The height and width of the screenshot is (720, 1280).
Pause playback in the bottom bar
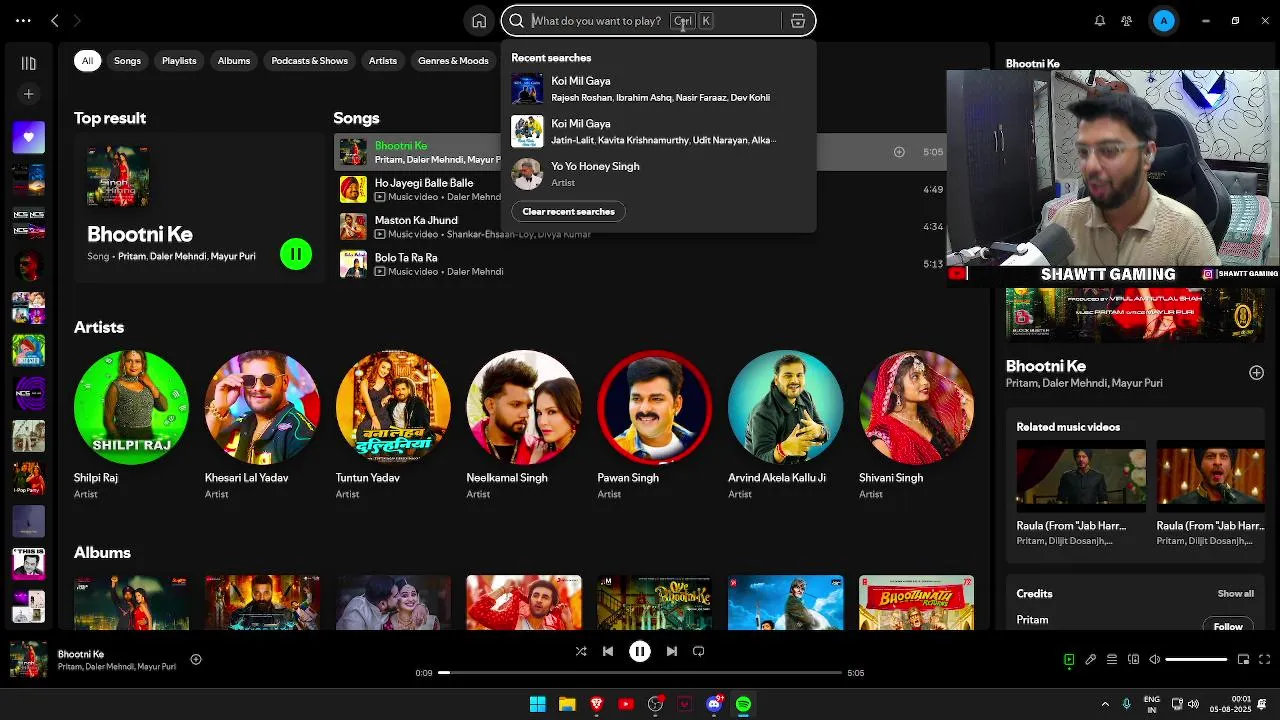640,651
